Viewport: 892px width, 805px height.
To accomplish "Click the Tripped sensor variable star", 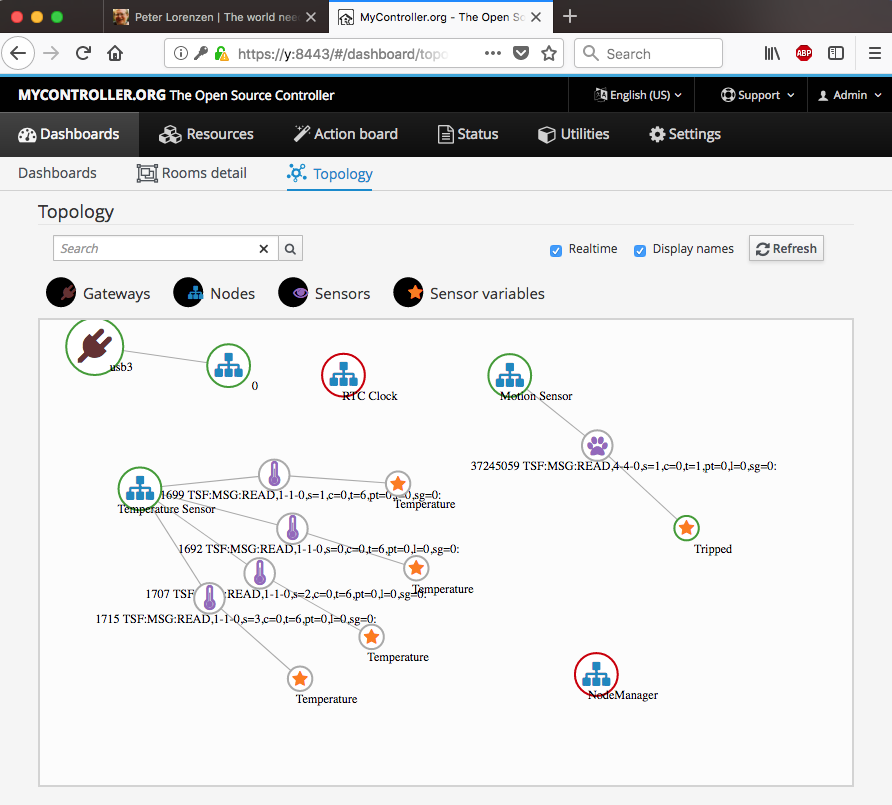I will [687, 528].
